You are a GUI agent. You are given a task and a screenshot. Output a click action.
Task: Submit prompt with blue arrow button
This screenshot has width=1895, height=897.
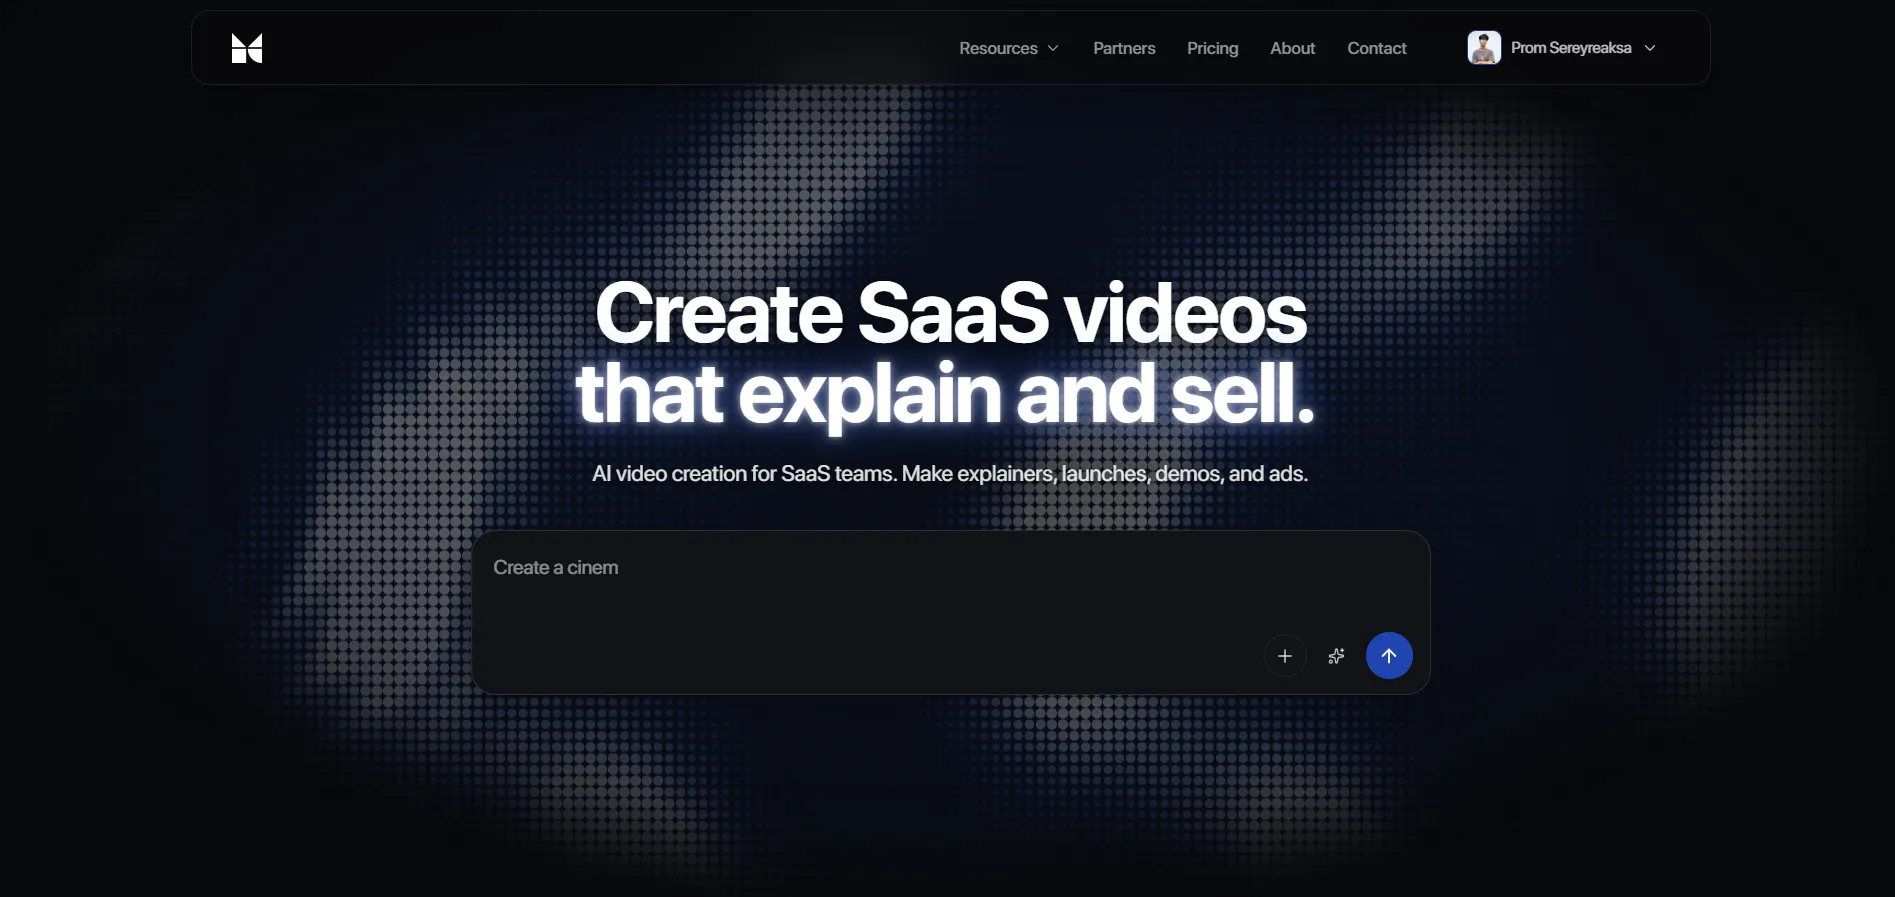tap(1389, 656)
